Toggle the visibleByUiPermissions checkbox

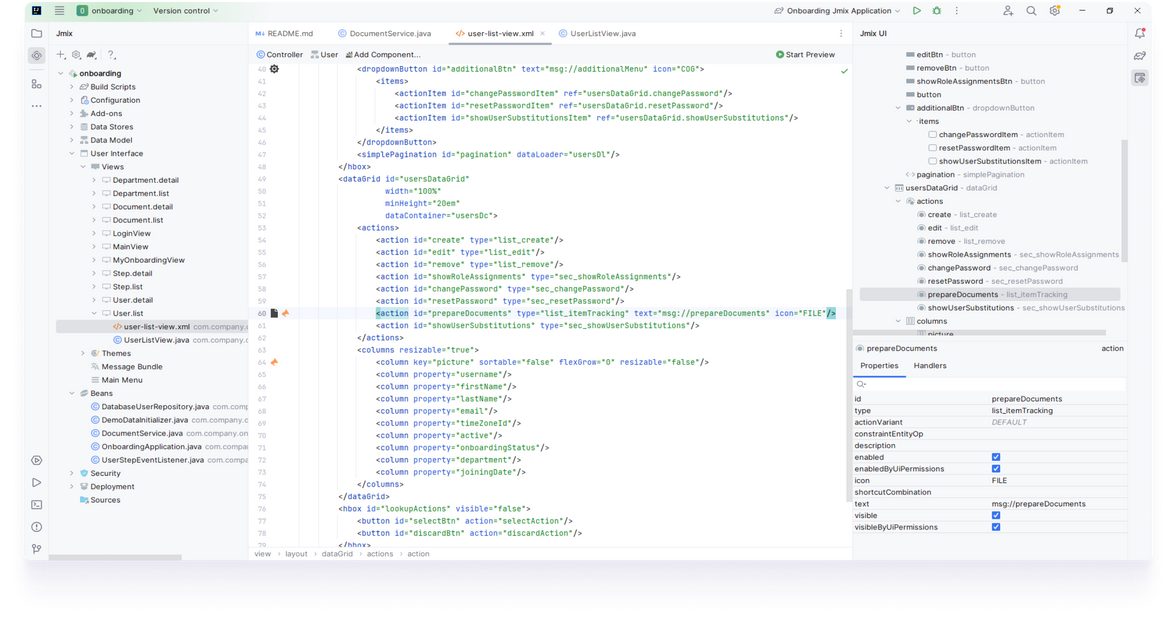996,527
